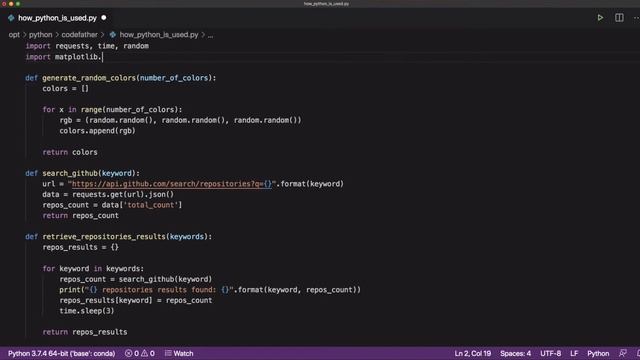This screenshot has height=360, width=640.
Task: Open the 'python' breadcrumb folder
Action: pos(40,35)
